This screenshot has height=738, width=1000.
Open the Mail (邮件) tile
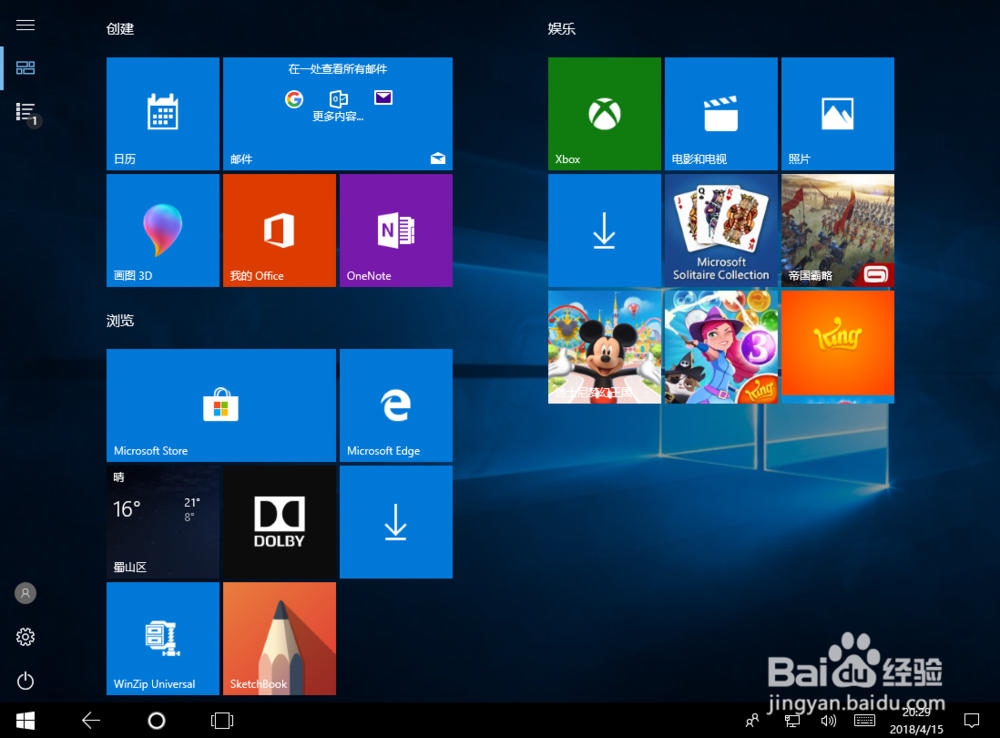pos(337,114)
